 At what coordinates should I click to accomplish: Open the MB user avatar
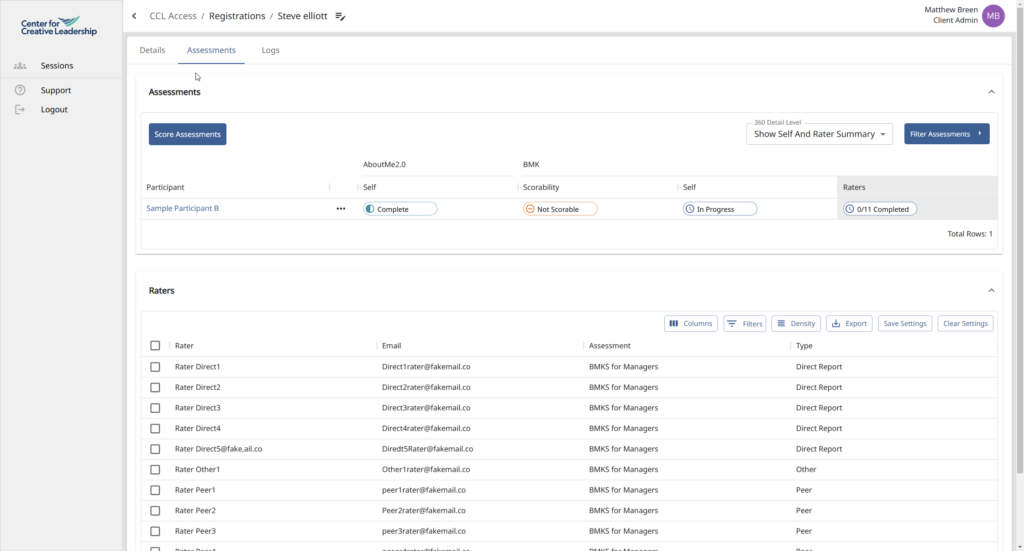tap(993, 16)
